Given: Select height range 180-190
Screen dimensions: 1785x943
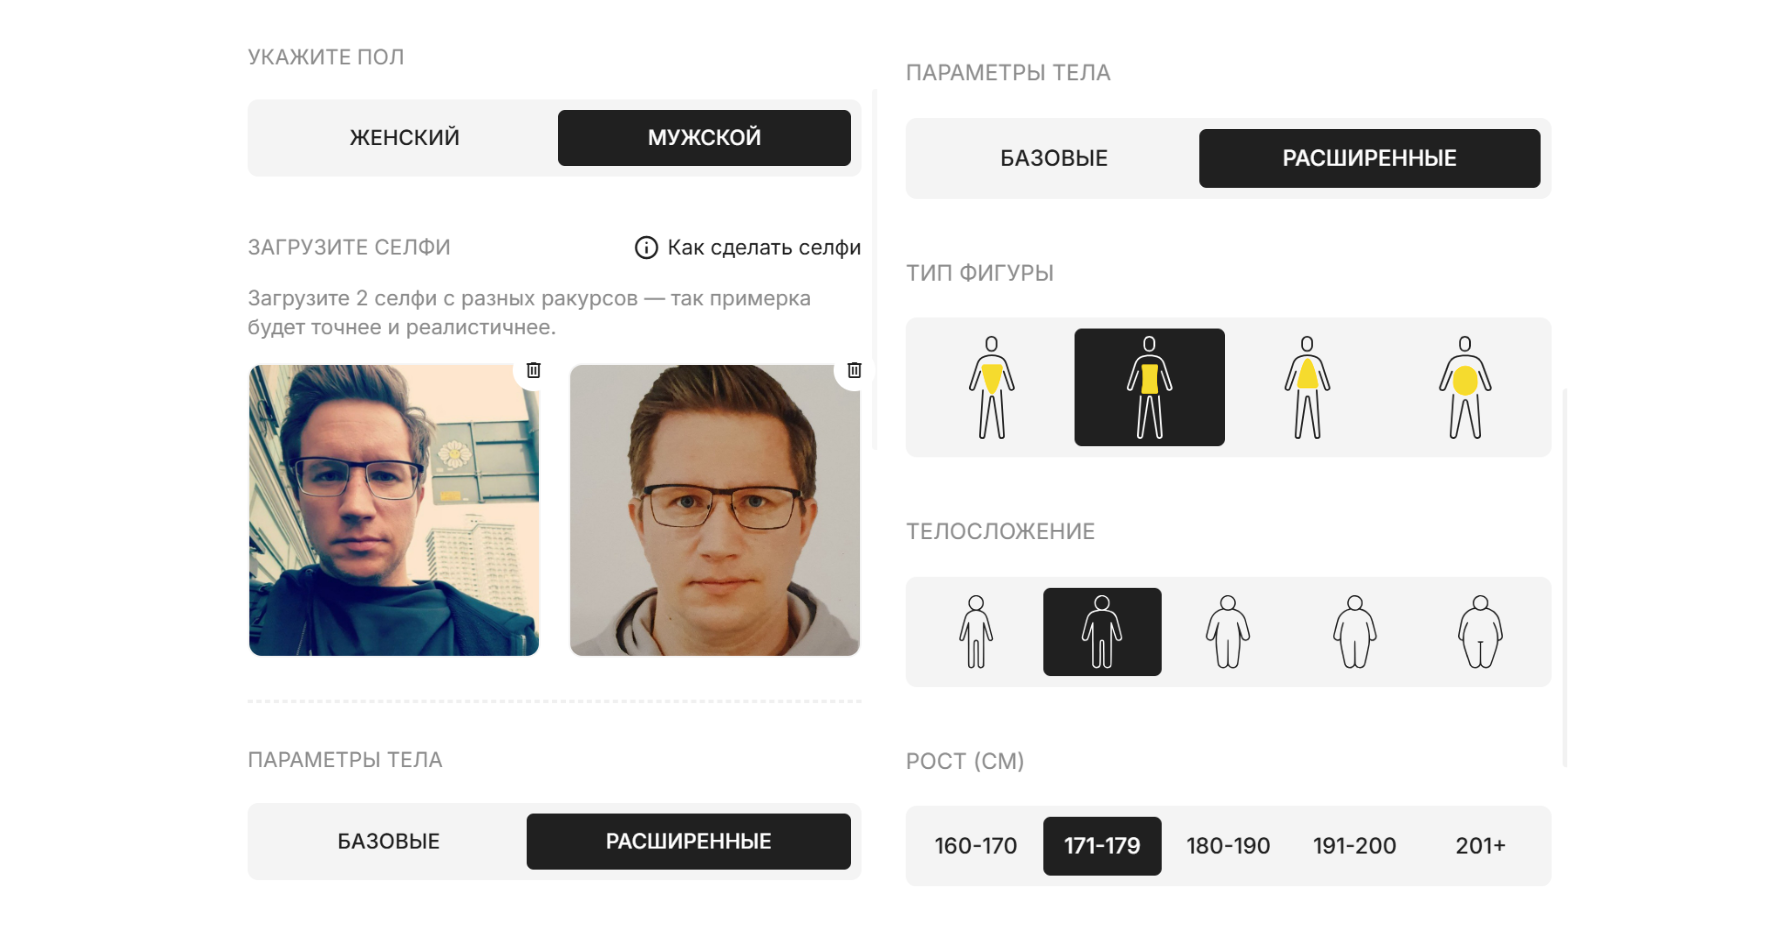Looking at the screenshot, I should pyautogui.click(x=1228, y=846).
